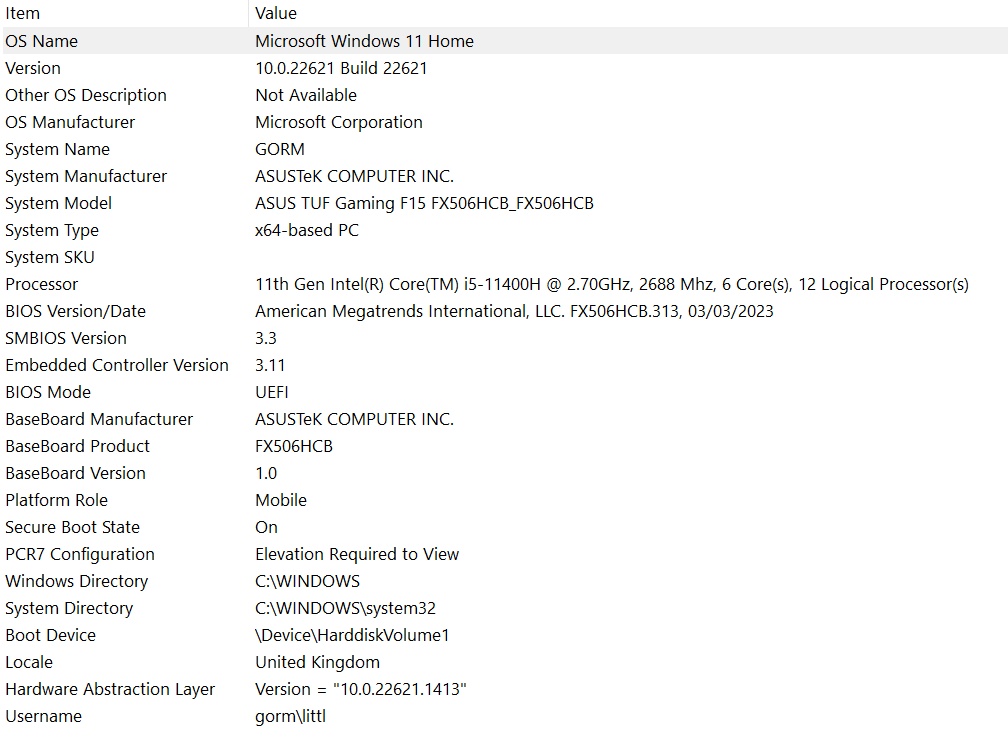Click the United Kingdom locale value
The width and height of the screenshot is (1008, 730).
(318, 662)
